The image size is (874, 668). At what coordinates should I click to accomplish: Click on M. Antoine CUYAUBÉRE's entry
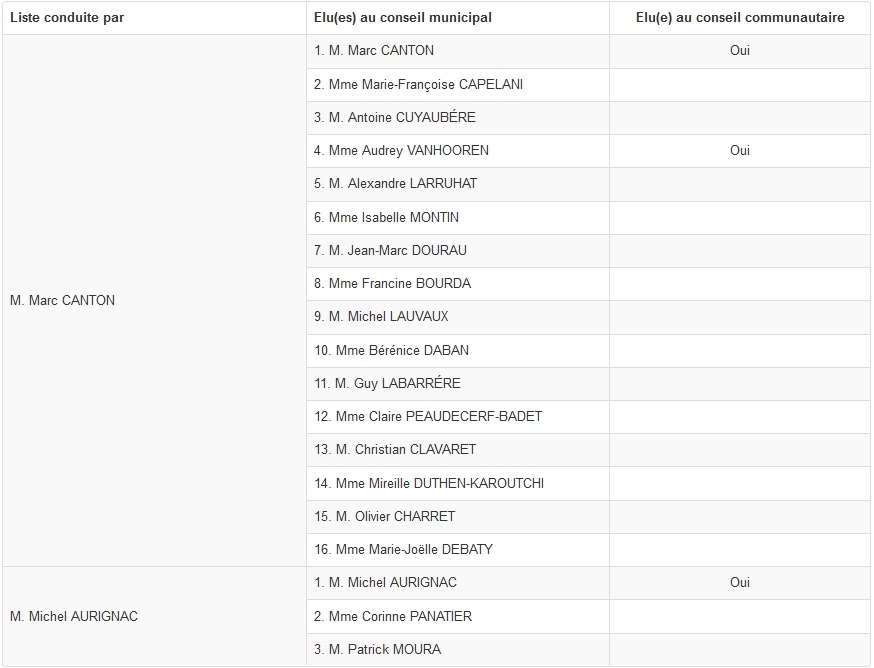[394, 117]
